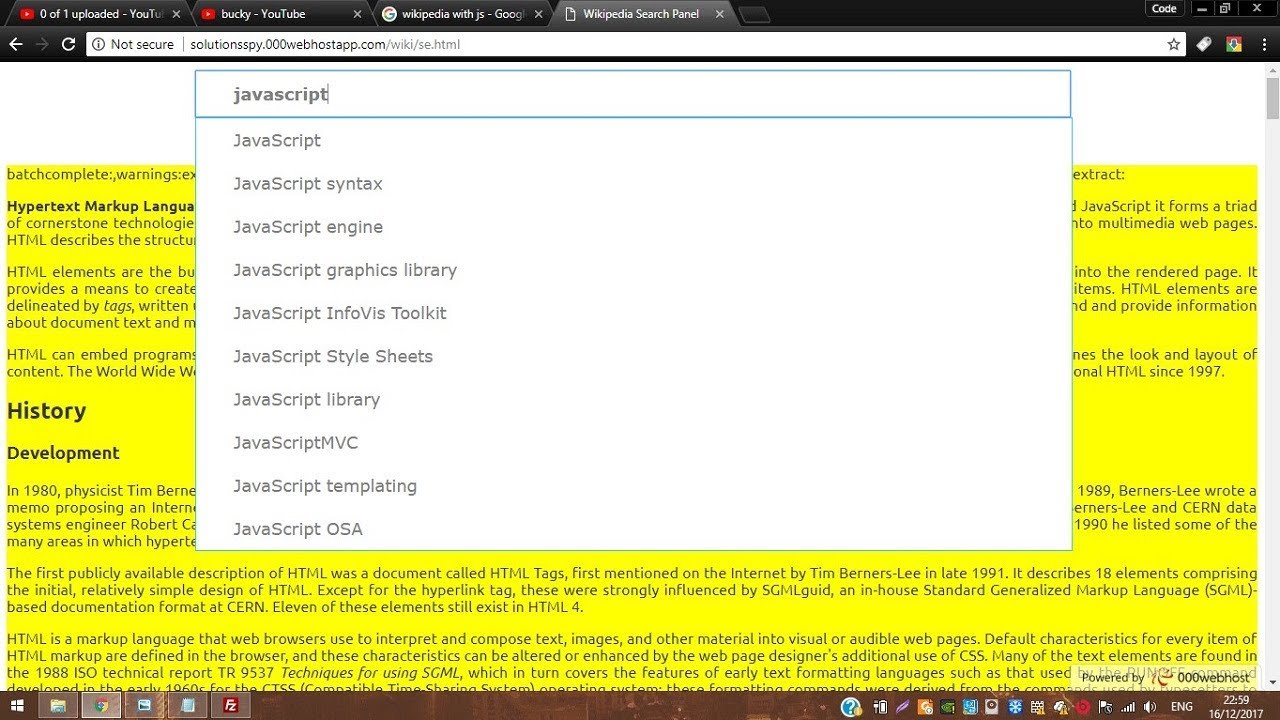Click the Not secure site info icon
The height and width of the screenshot is (720, 1280).
coord(98,44)
